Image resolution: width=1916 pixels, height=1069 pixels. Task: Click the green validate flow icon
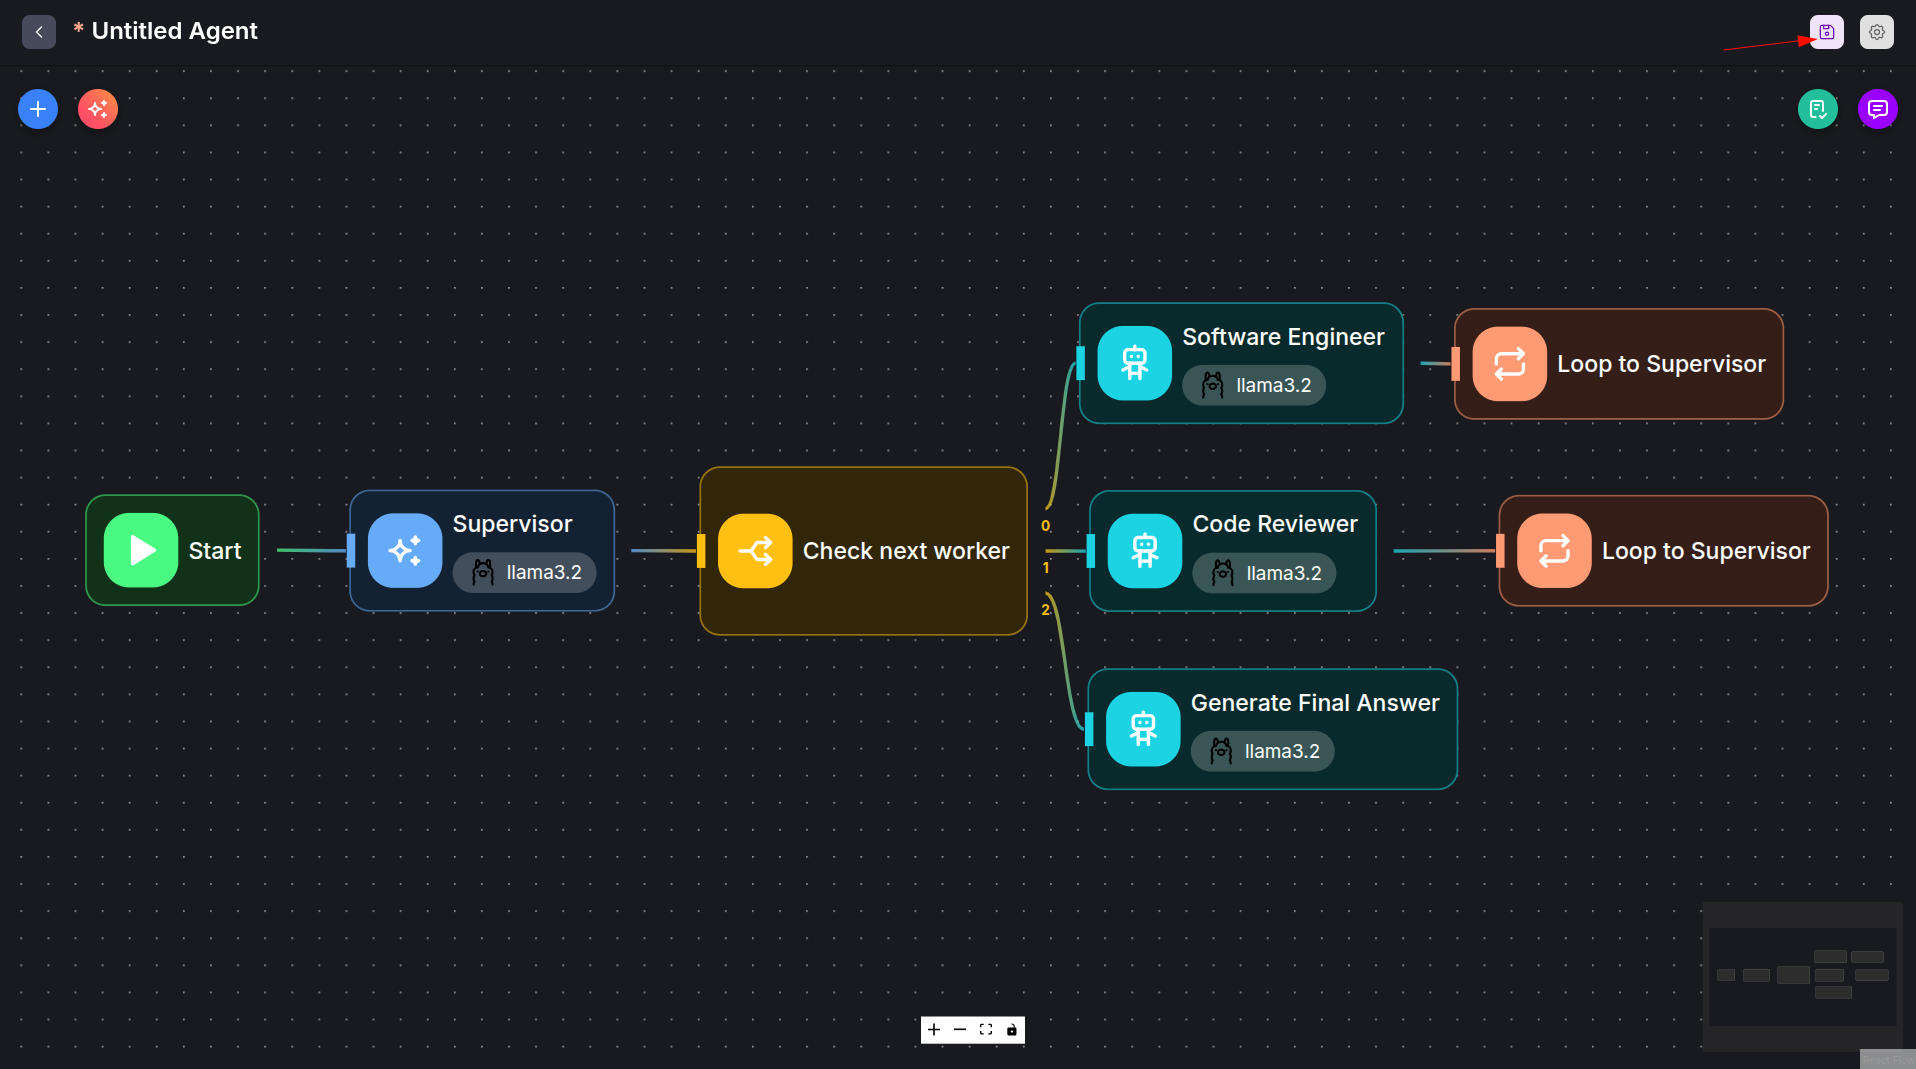1818,109
